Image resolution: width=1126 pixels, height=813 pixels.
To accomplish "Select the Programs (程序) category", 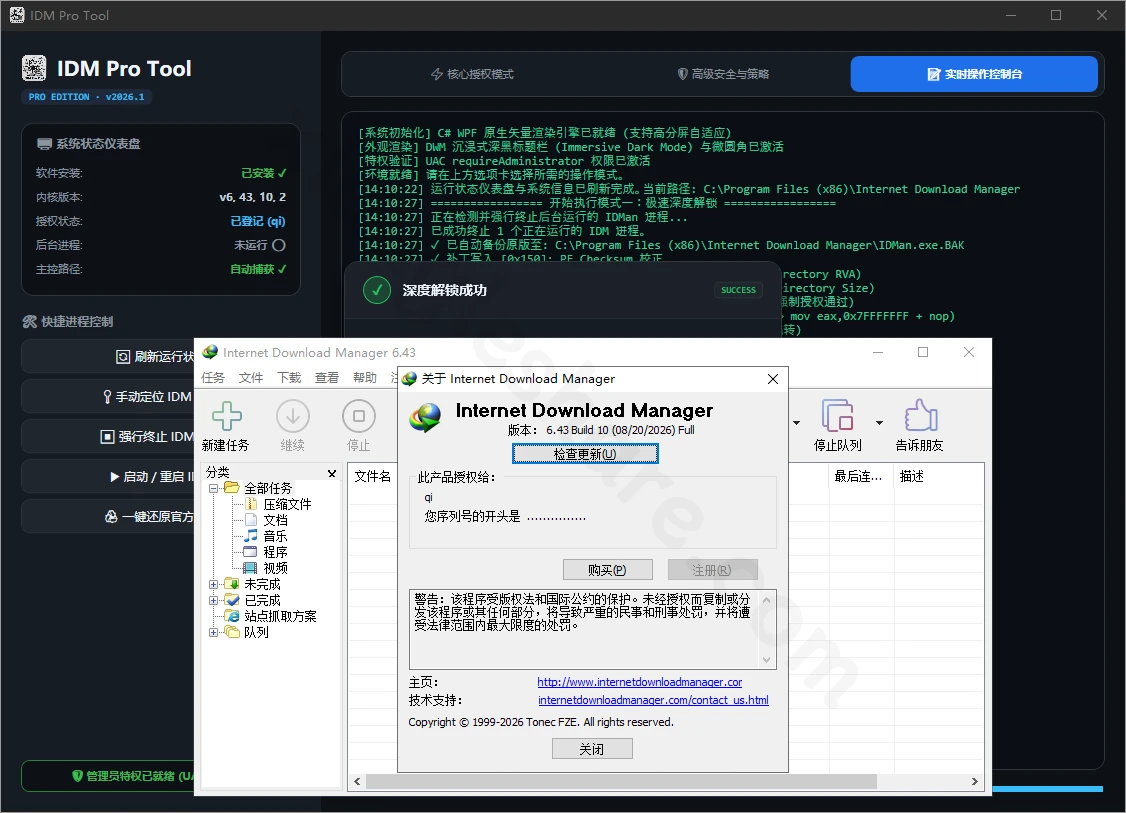I will [275, 552].
